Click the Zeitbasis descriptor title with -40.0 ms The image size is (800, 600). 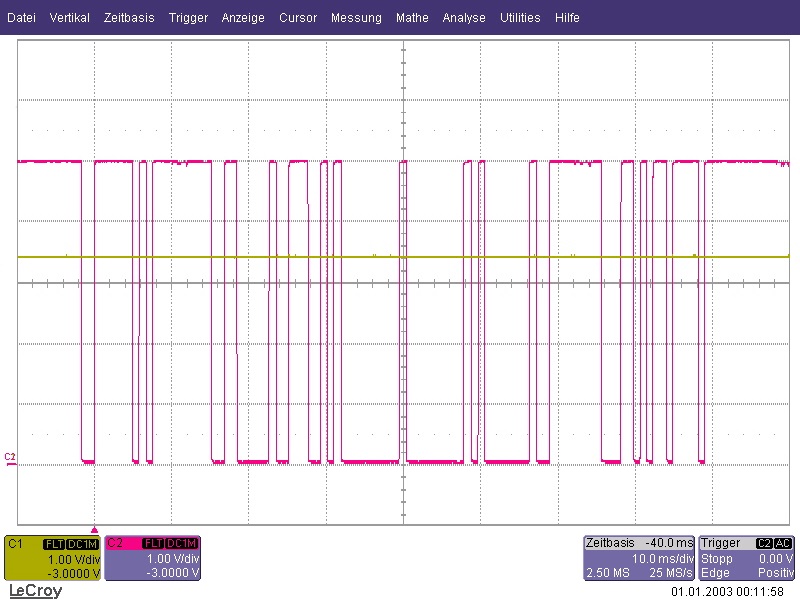(x=639, y=543)
